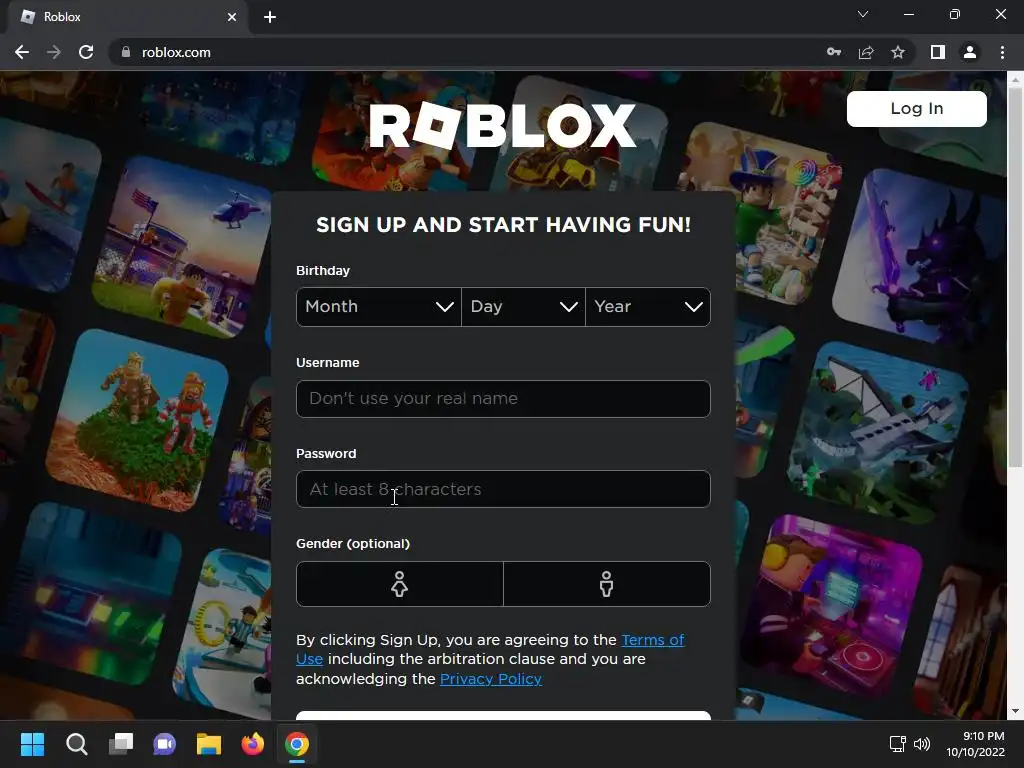Click the purple dragon game thumbnail
This screenshot has width=1024, height=768.
click(x=920, y=258)
